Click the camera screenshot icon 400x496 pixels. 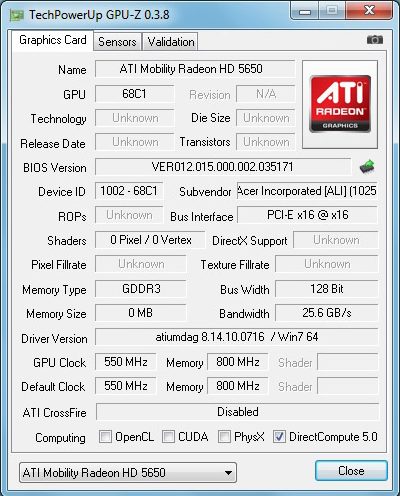tap(375, 40)
